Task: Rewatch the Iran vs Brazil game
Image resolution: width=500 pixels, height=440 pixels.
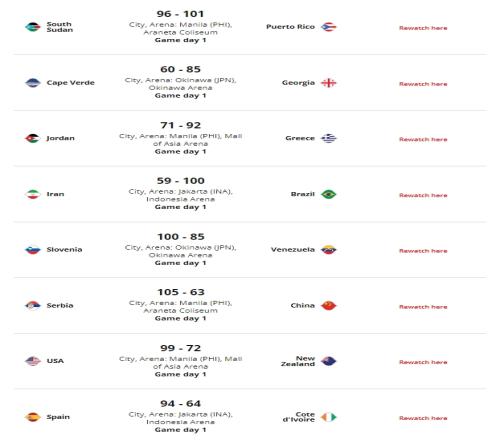Action: pyautogui.click(x=423, y=195)
